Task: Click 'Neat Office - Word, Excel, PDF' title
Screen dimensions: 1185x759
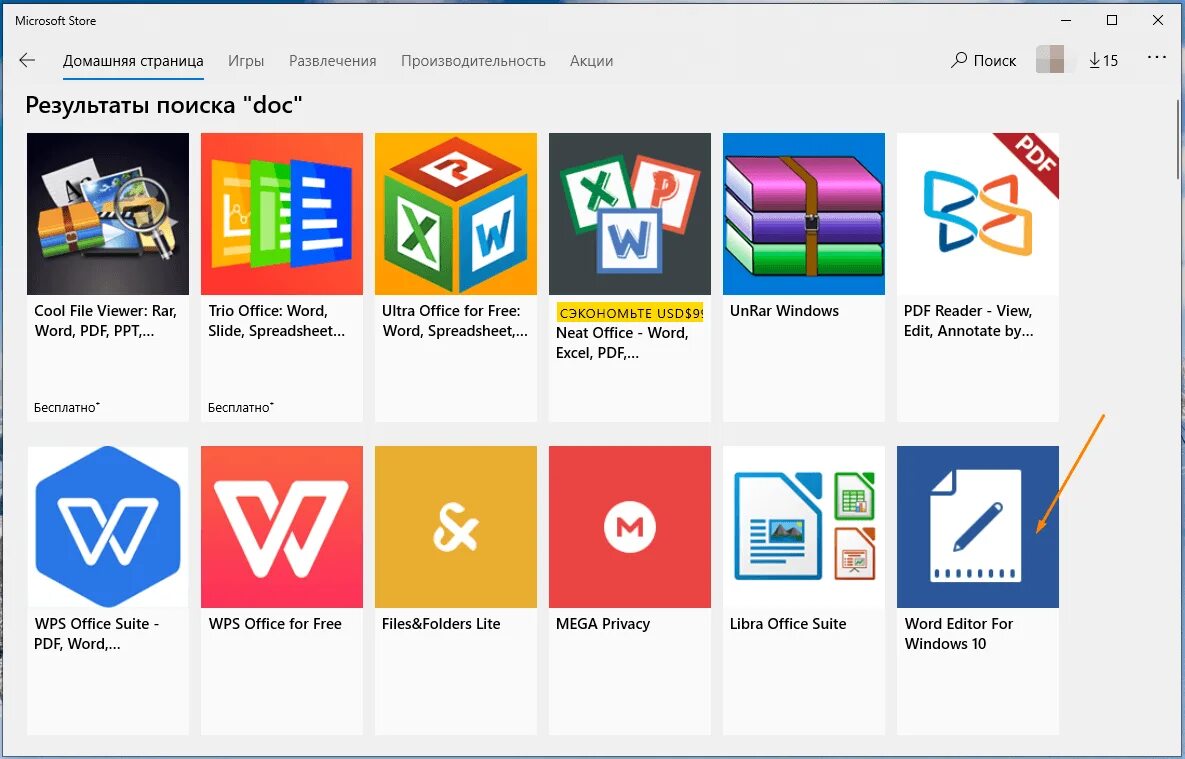Action: pos(622,342)
